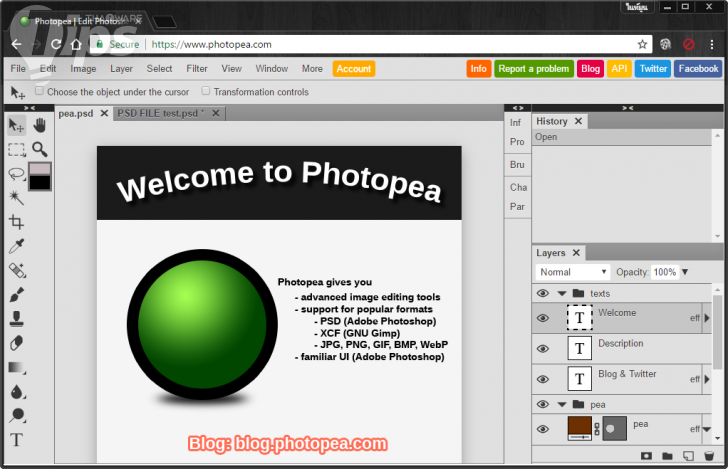728x469 pixels.
Task: Toggle visibility of pea layer
Action: [543, 429]
